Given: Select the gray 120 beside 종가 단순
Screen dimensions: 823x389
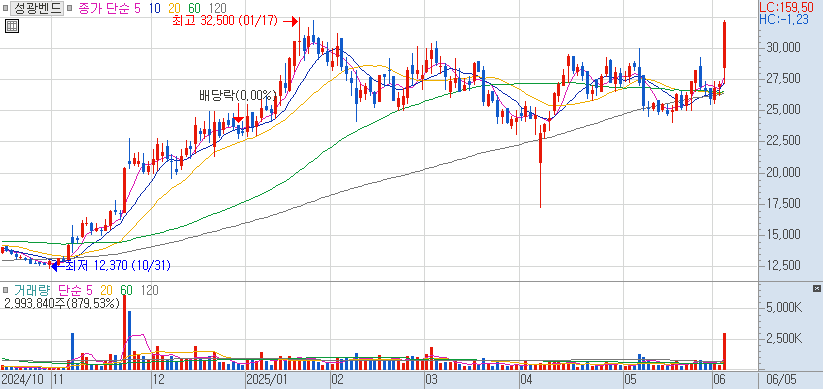Looking at the screenshot, I should pyautogui.click(x=217, y=8).
